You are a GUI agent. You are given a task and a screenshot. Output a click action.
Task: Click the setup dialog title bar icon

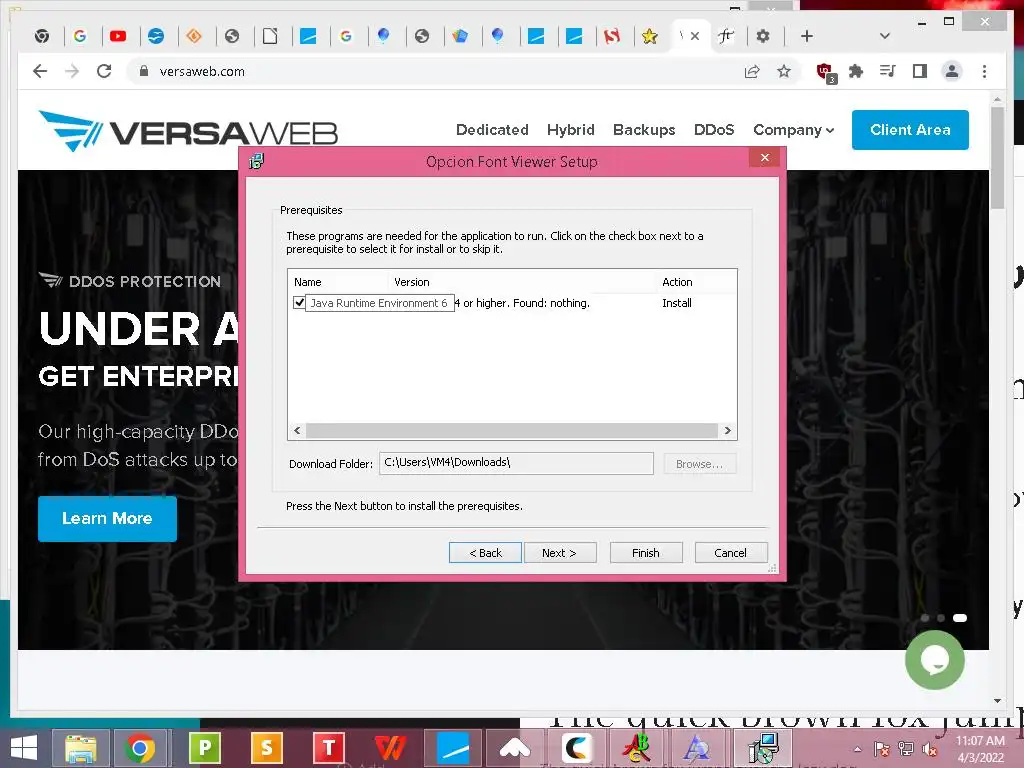[x=257, y=161]
